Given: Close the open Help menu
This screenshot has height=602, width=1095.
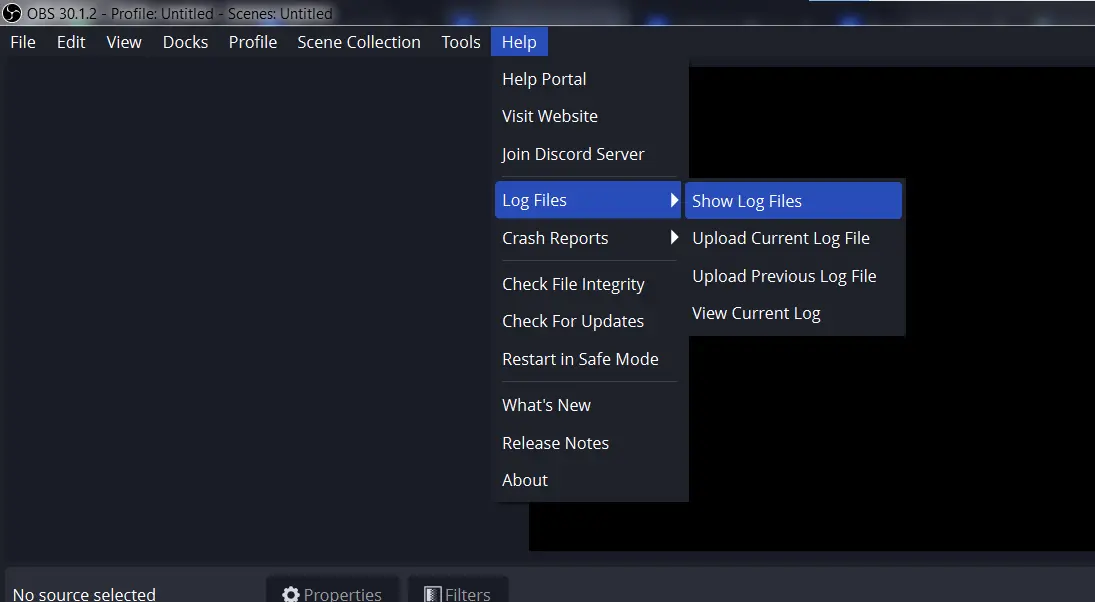Looking at the screenshot, I should [x=520, y=43].
